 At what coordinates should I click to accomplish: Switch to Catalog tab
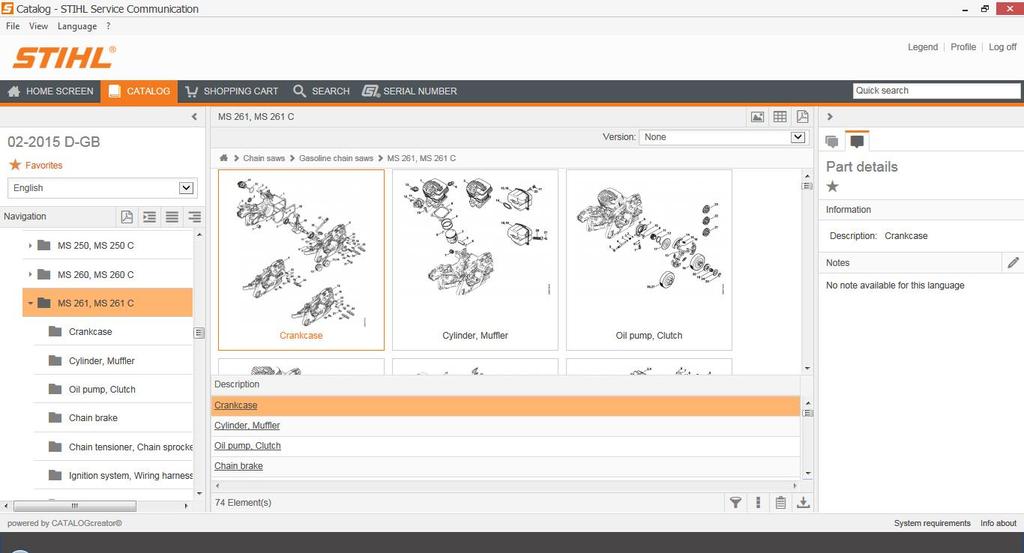(139, 91)
